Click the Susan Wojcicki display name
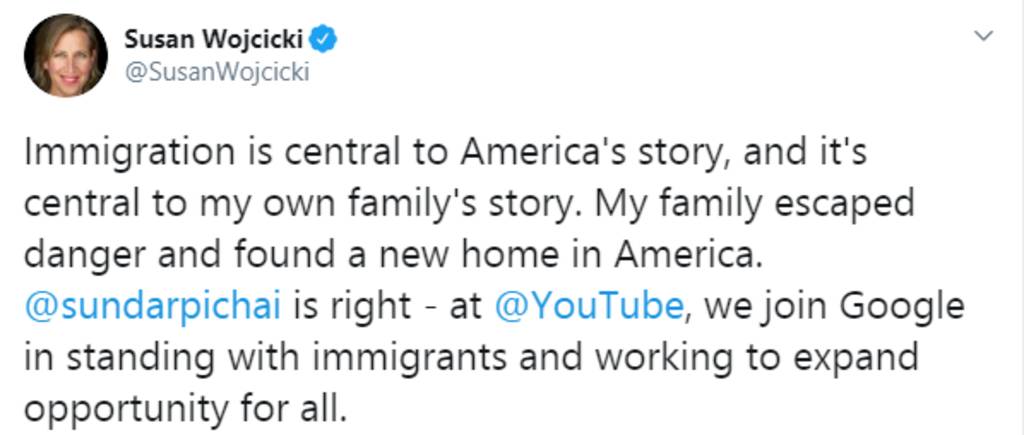The height and width of the screenshot is (435, 1024). (x=213, y=41)
